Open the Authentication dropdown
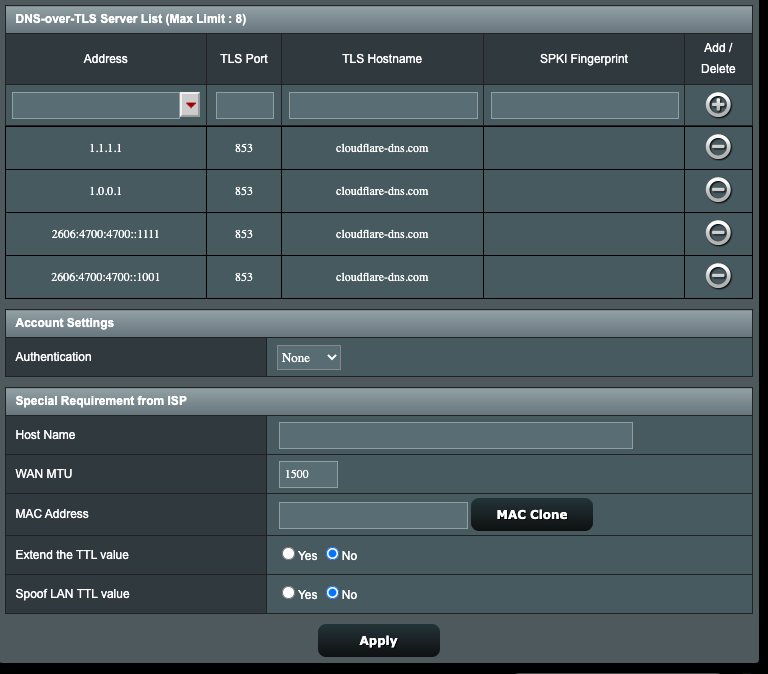The height and width of the screenshot is (674, 768). click(309, 357)
